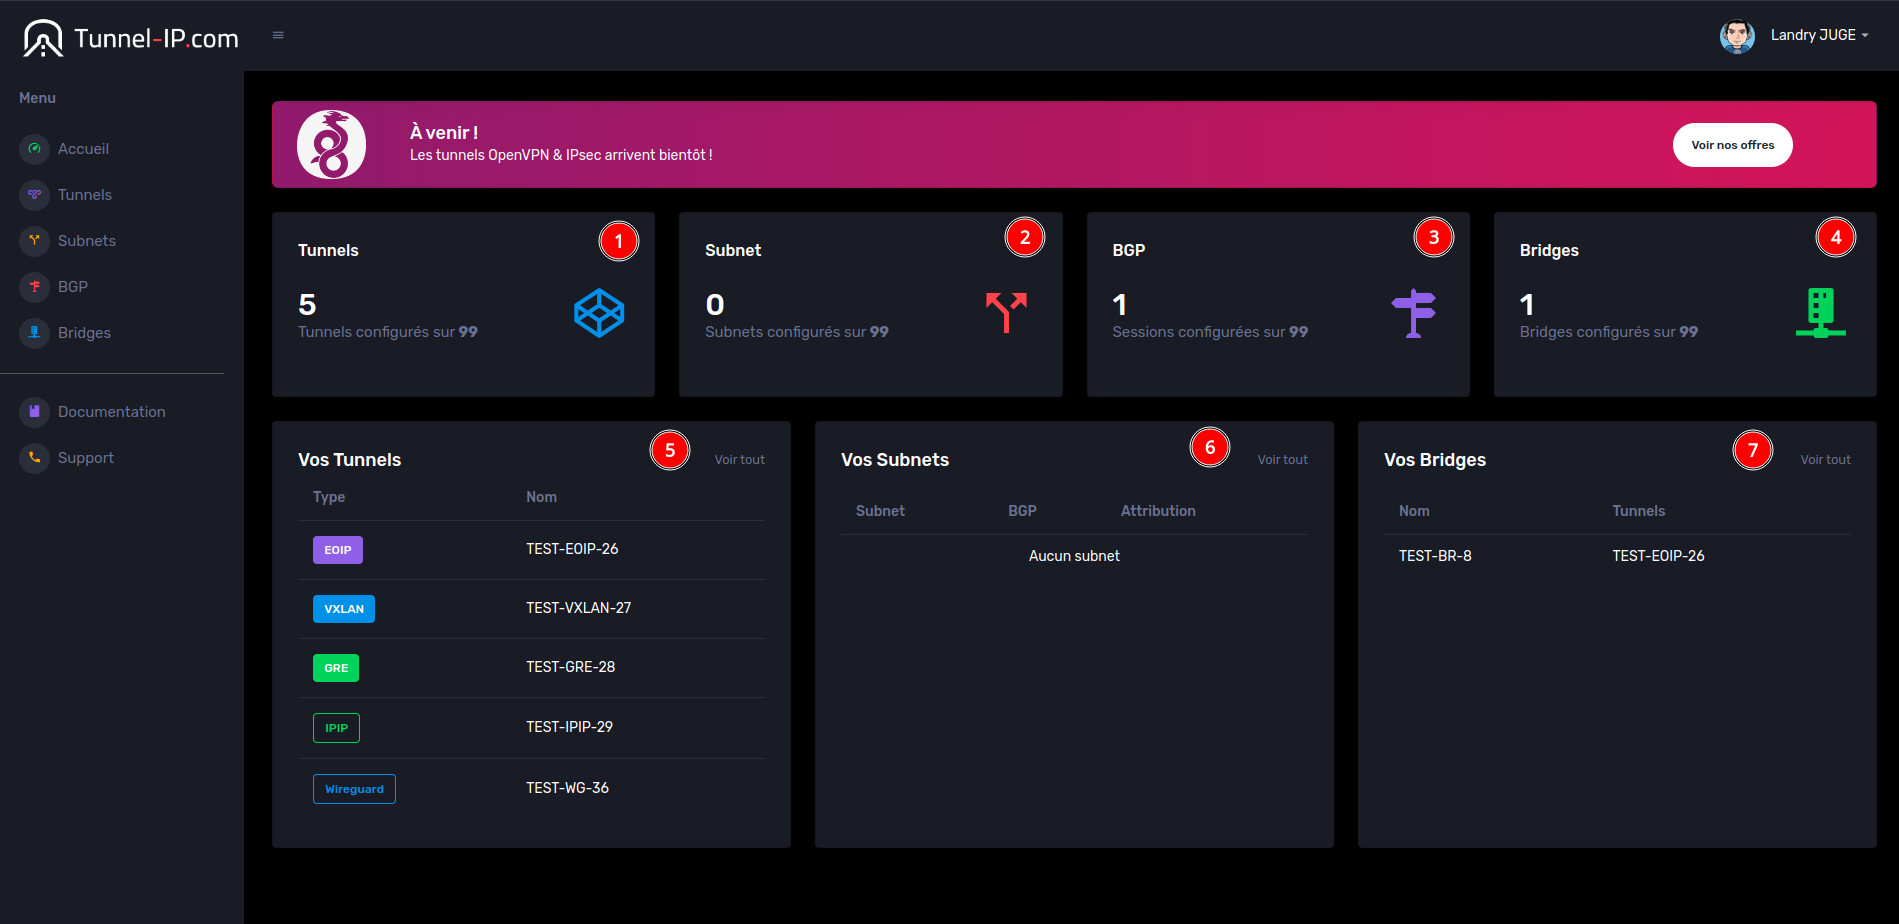The image size is (1899, 924).
Task: Expand details via red badge 5 on Vos Tunnels
Action: 669,450
